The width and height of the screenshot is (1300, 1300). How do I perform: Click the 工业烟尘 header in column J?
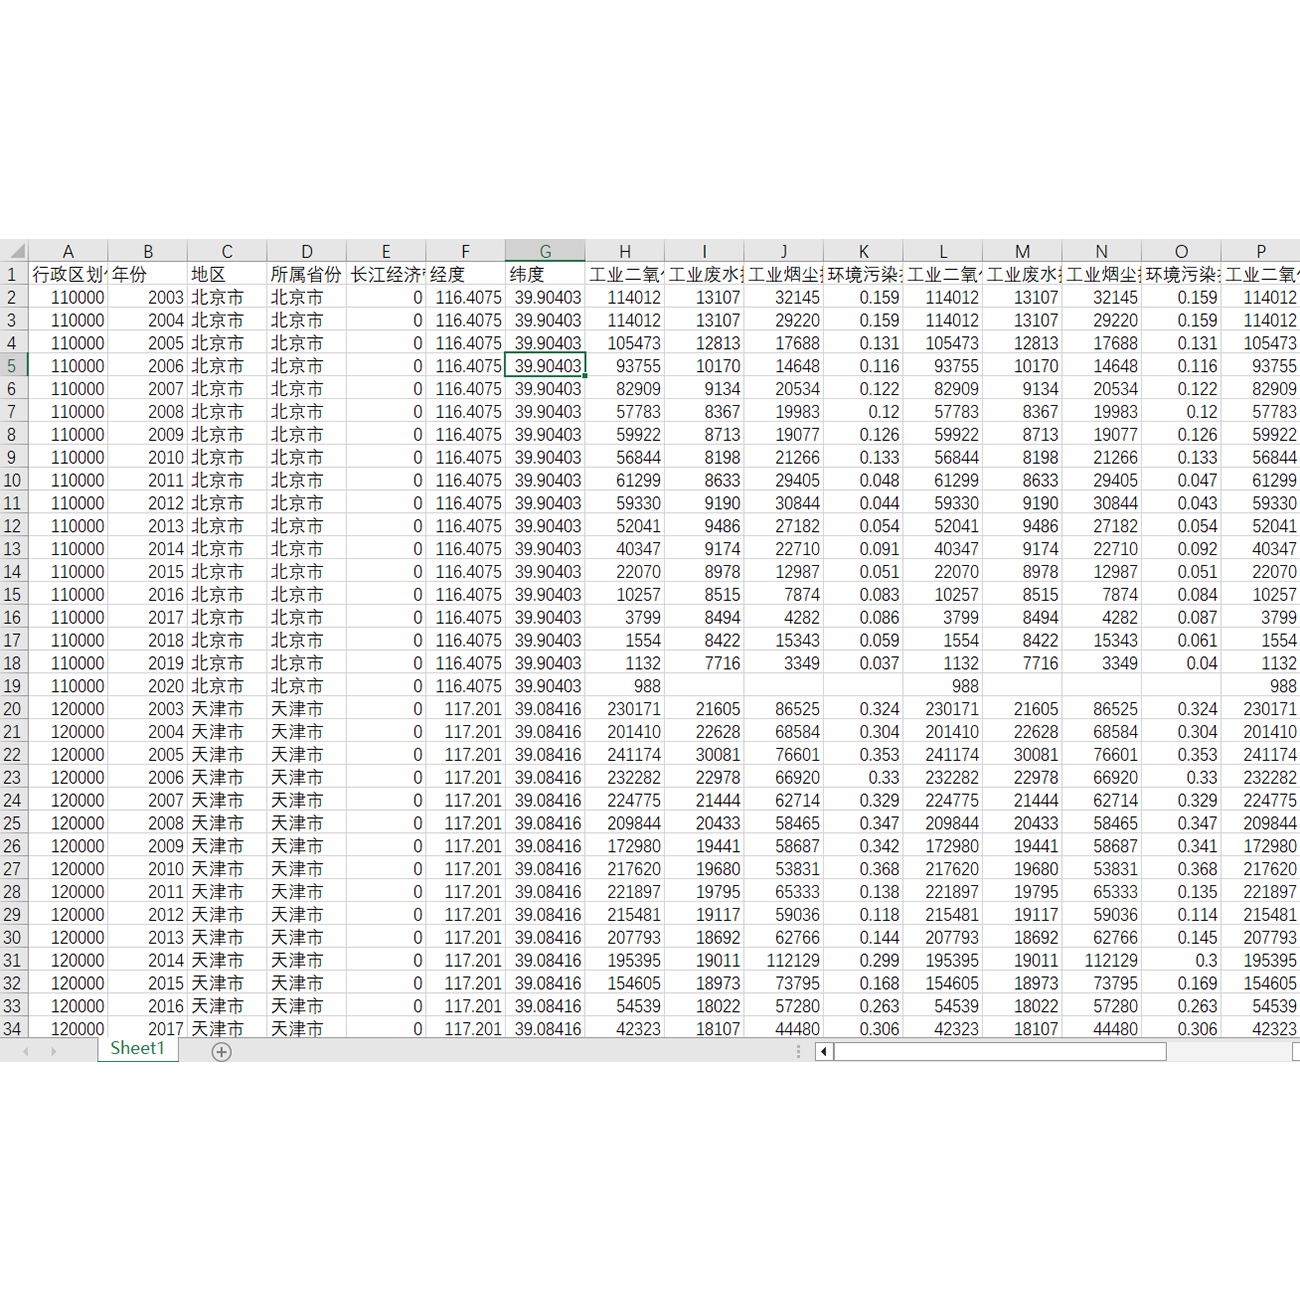784,274
